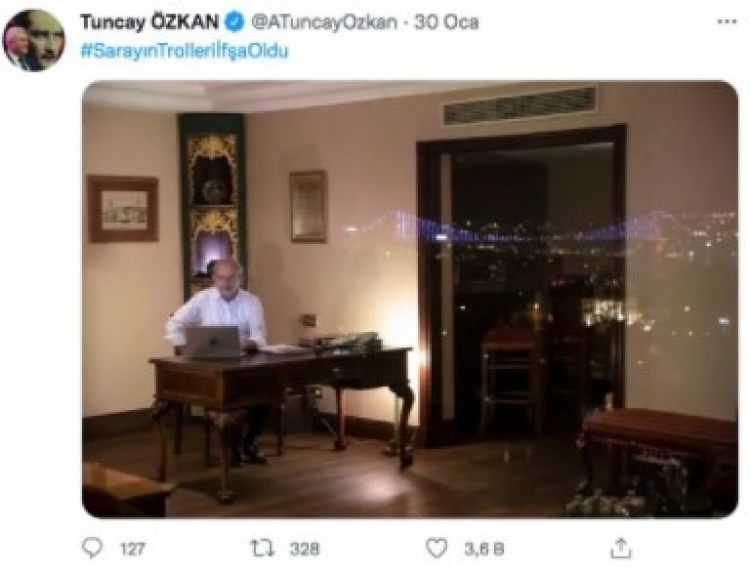750x572 pixels.
Task: Open the @ATuncayOzkan handle
Action: click(x=324, y=22)
